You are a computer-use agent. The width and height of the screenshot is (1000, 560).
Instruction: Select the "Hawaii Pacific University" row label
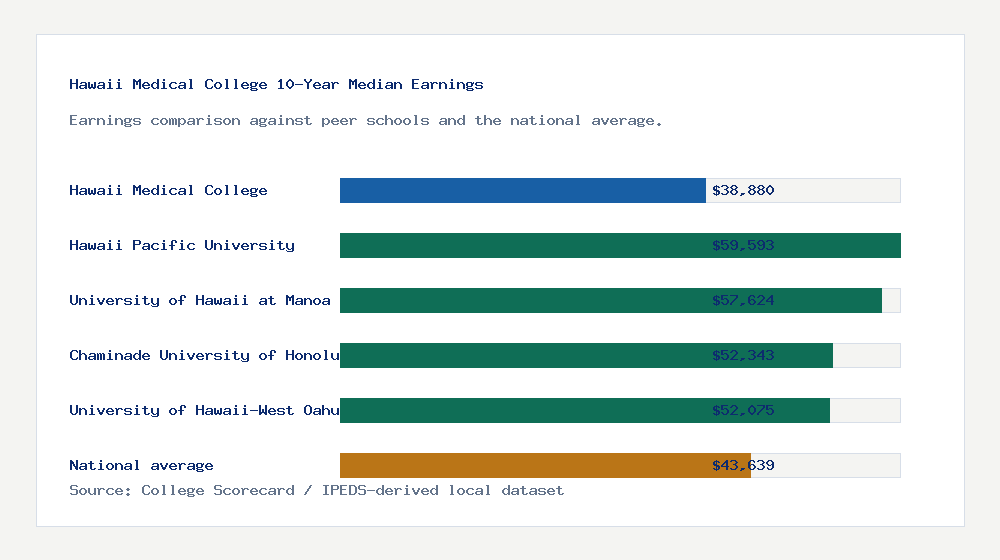[x=182, y=246]
